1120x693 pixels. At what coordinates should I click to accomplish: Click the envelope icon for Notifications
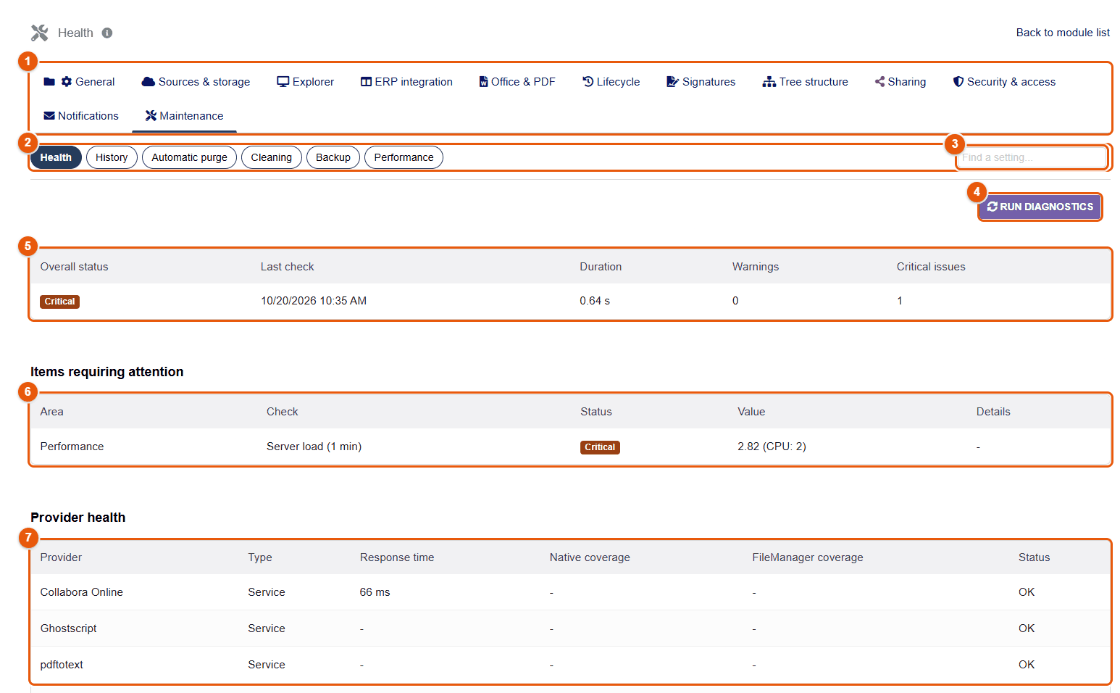tap(49, 116)
